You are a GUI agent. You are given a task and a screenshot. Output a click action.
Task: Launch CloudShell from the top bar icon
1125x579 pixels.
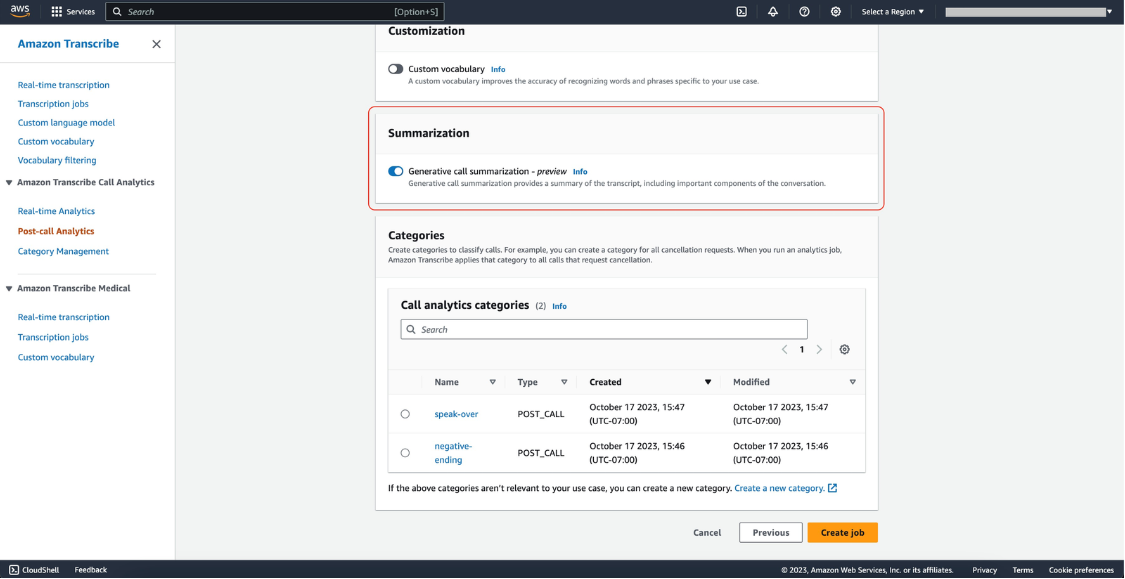(x=742, y=11)
